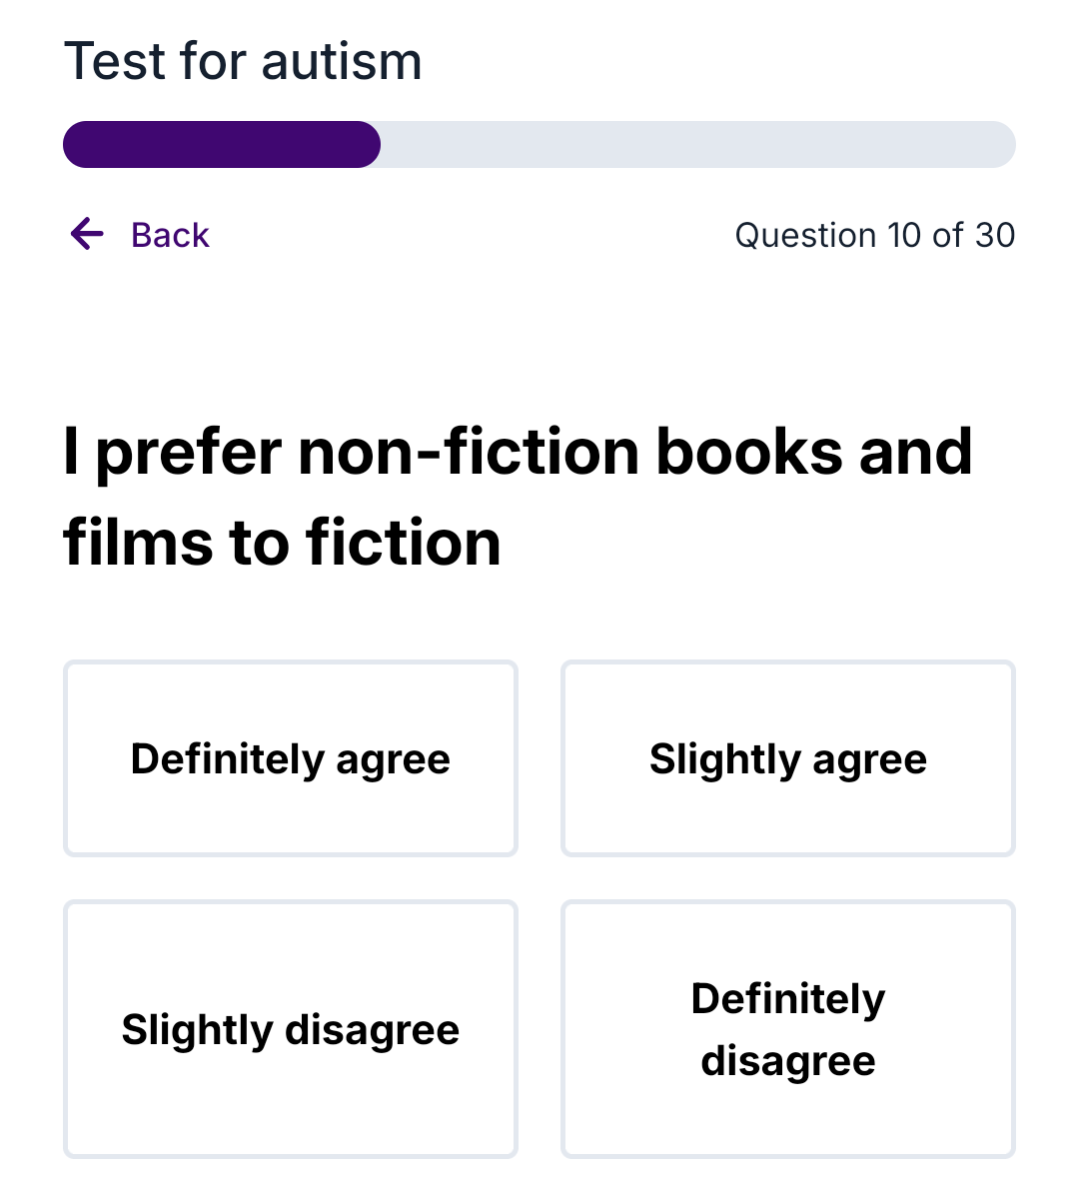The image size is (1079, 1200).
Task: Select the Definitely disagree option
Action: tap(788, 1029)
